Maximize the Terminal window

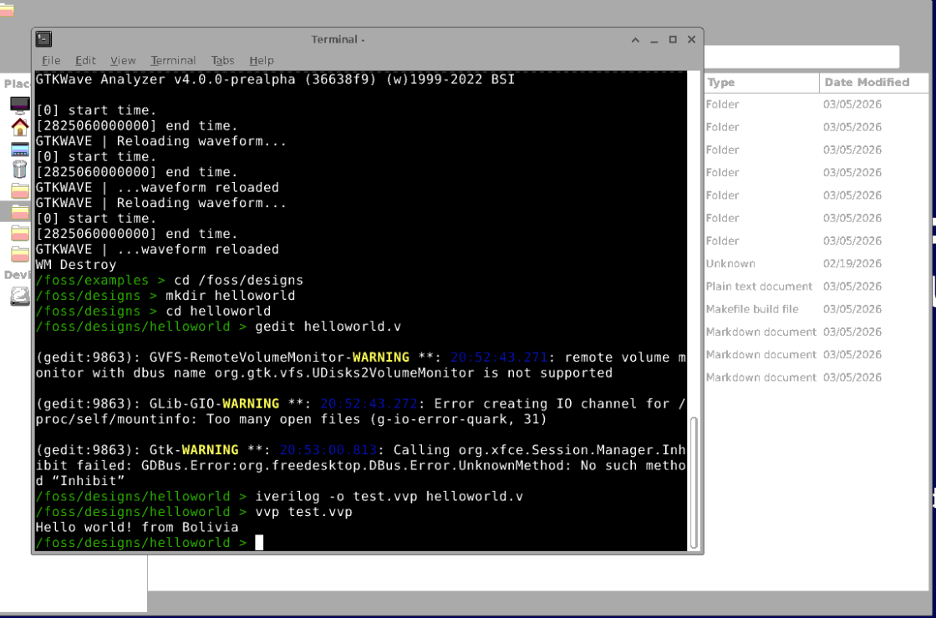point(672,40)
